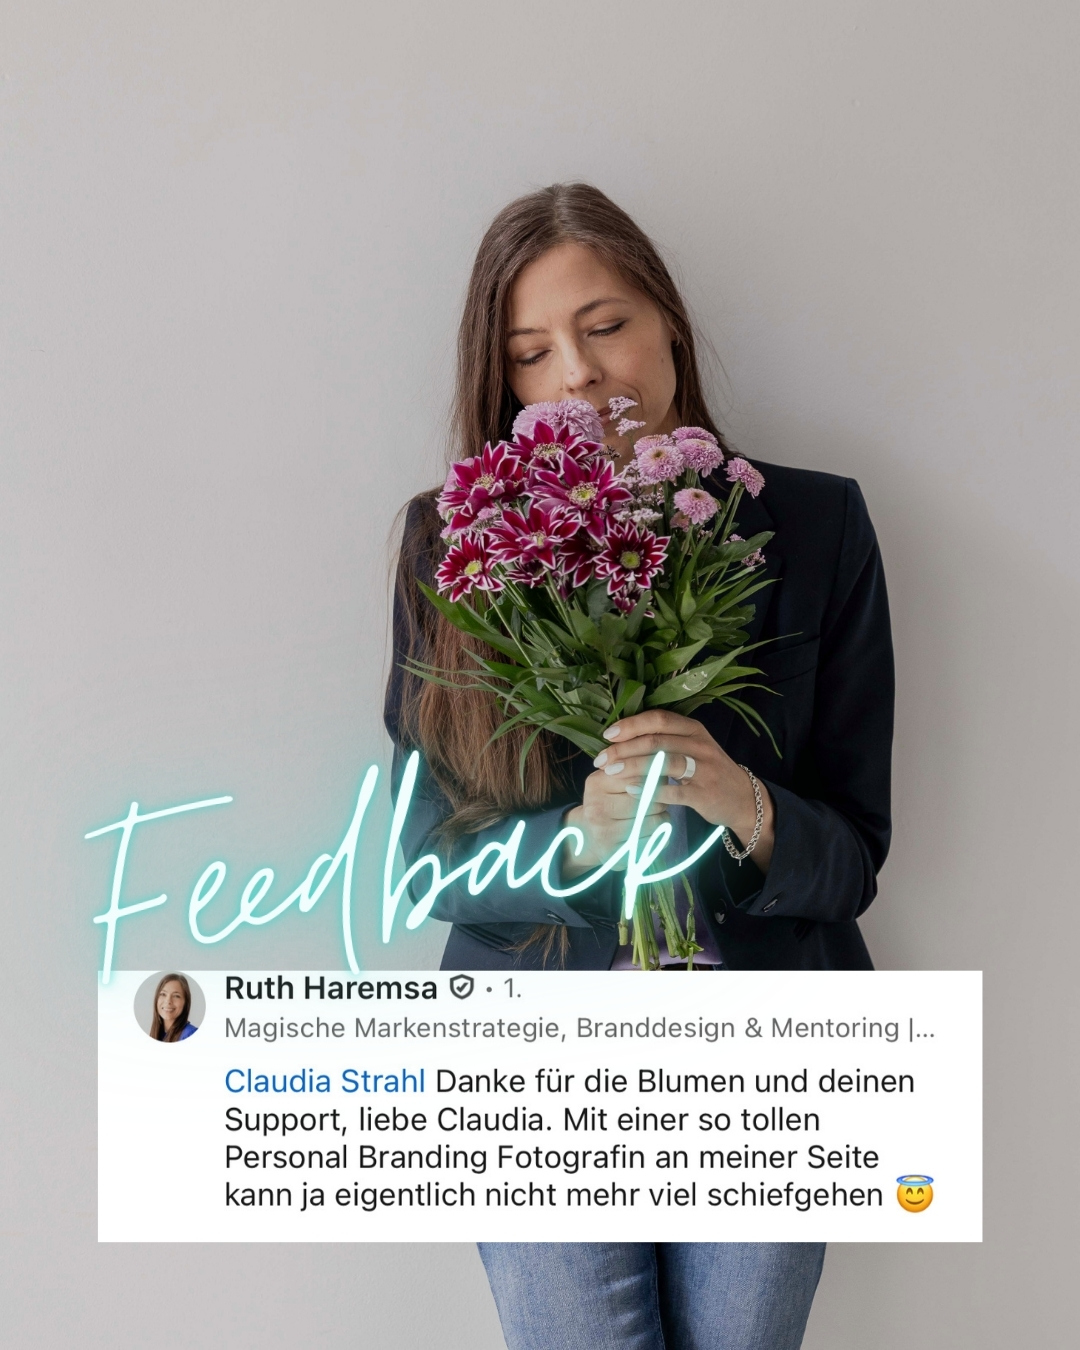This screenshot has width=1080, height=1350.
Task: Click the blue jeans below the comment card
Action: tap(650, 1295)
